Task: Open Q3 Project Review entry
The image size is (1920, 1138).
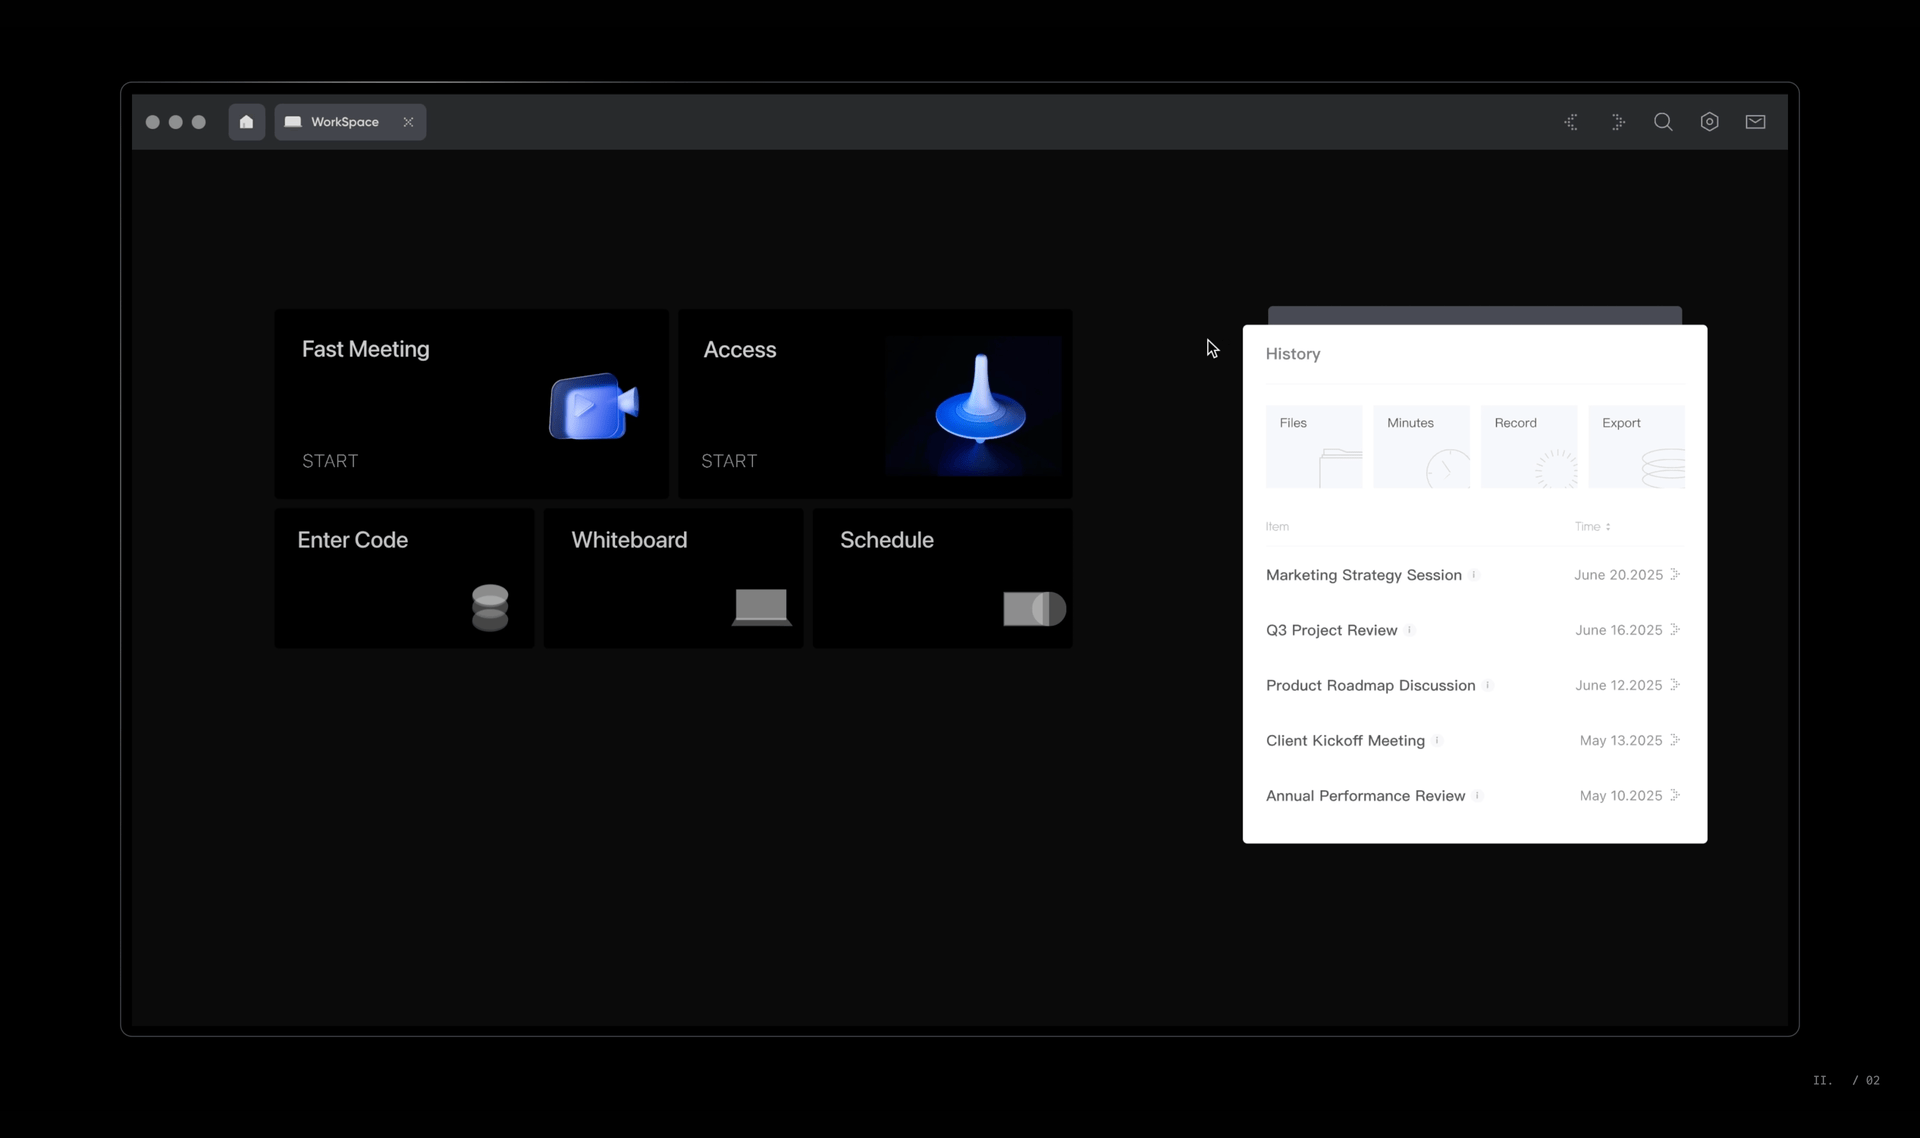Action: (x=1331, y=630)
